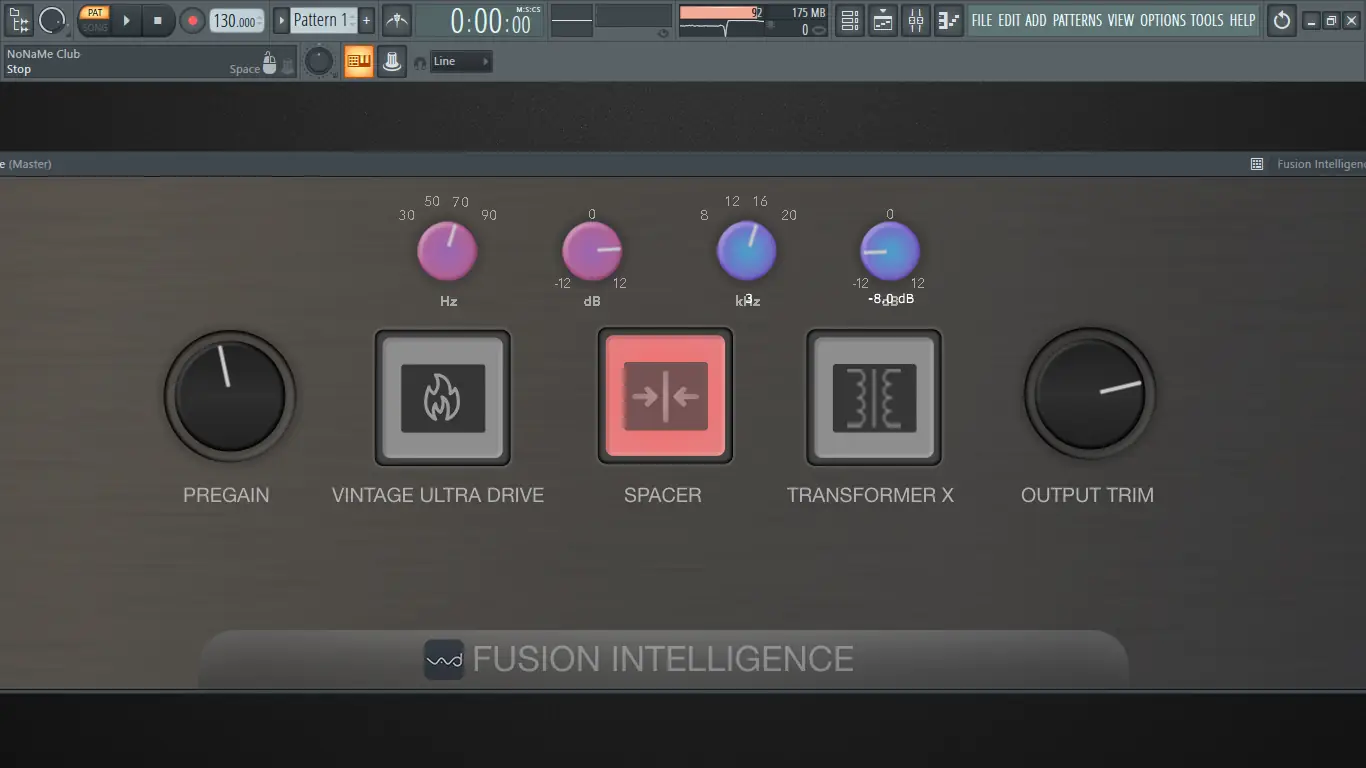Viewport: 1366px width, 768px height.
Task: Click the knob-shaped controller link icon
Action: click(392, 62)
